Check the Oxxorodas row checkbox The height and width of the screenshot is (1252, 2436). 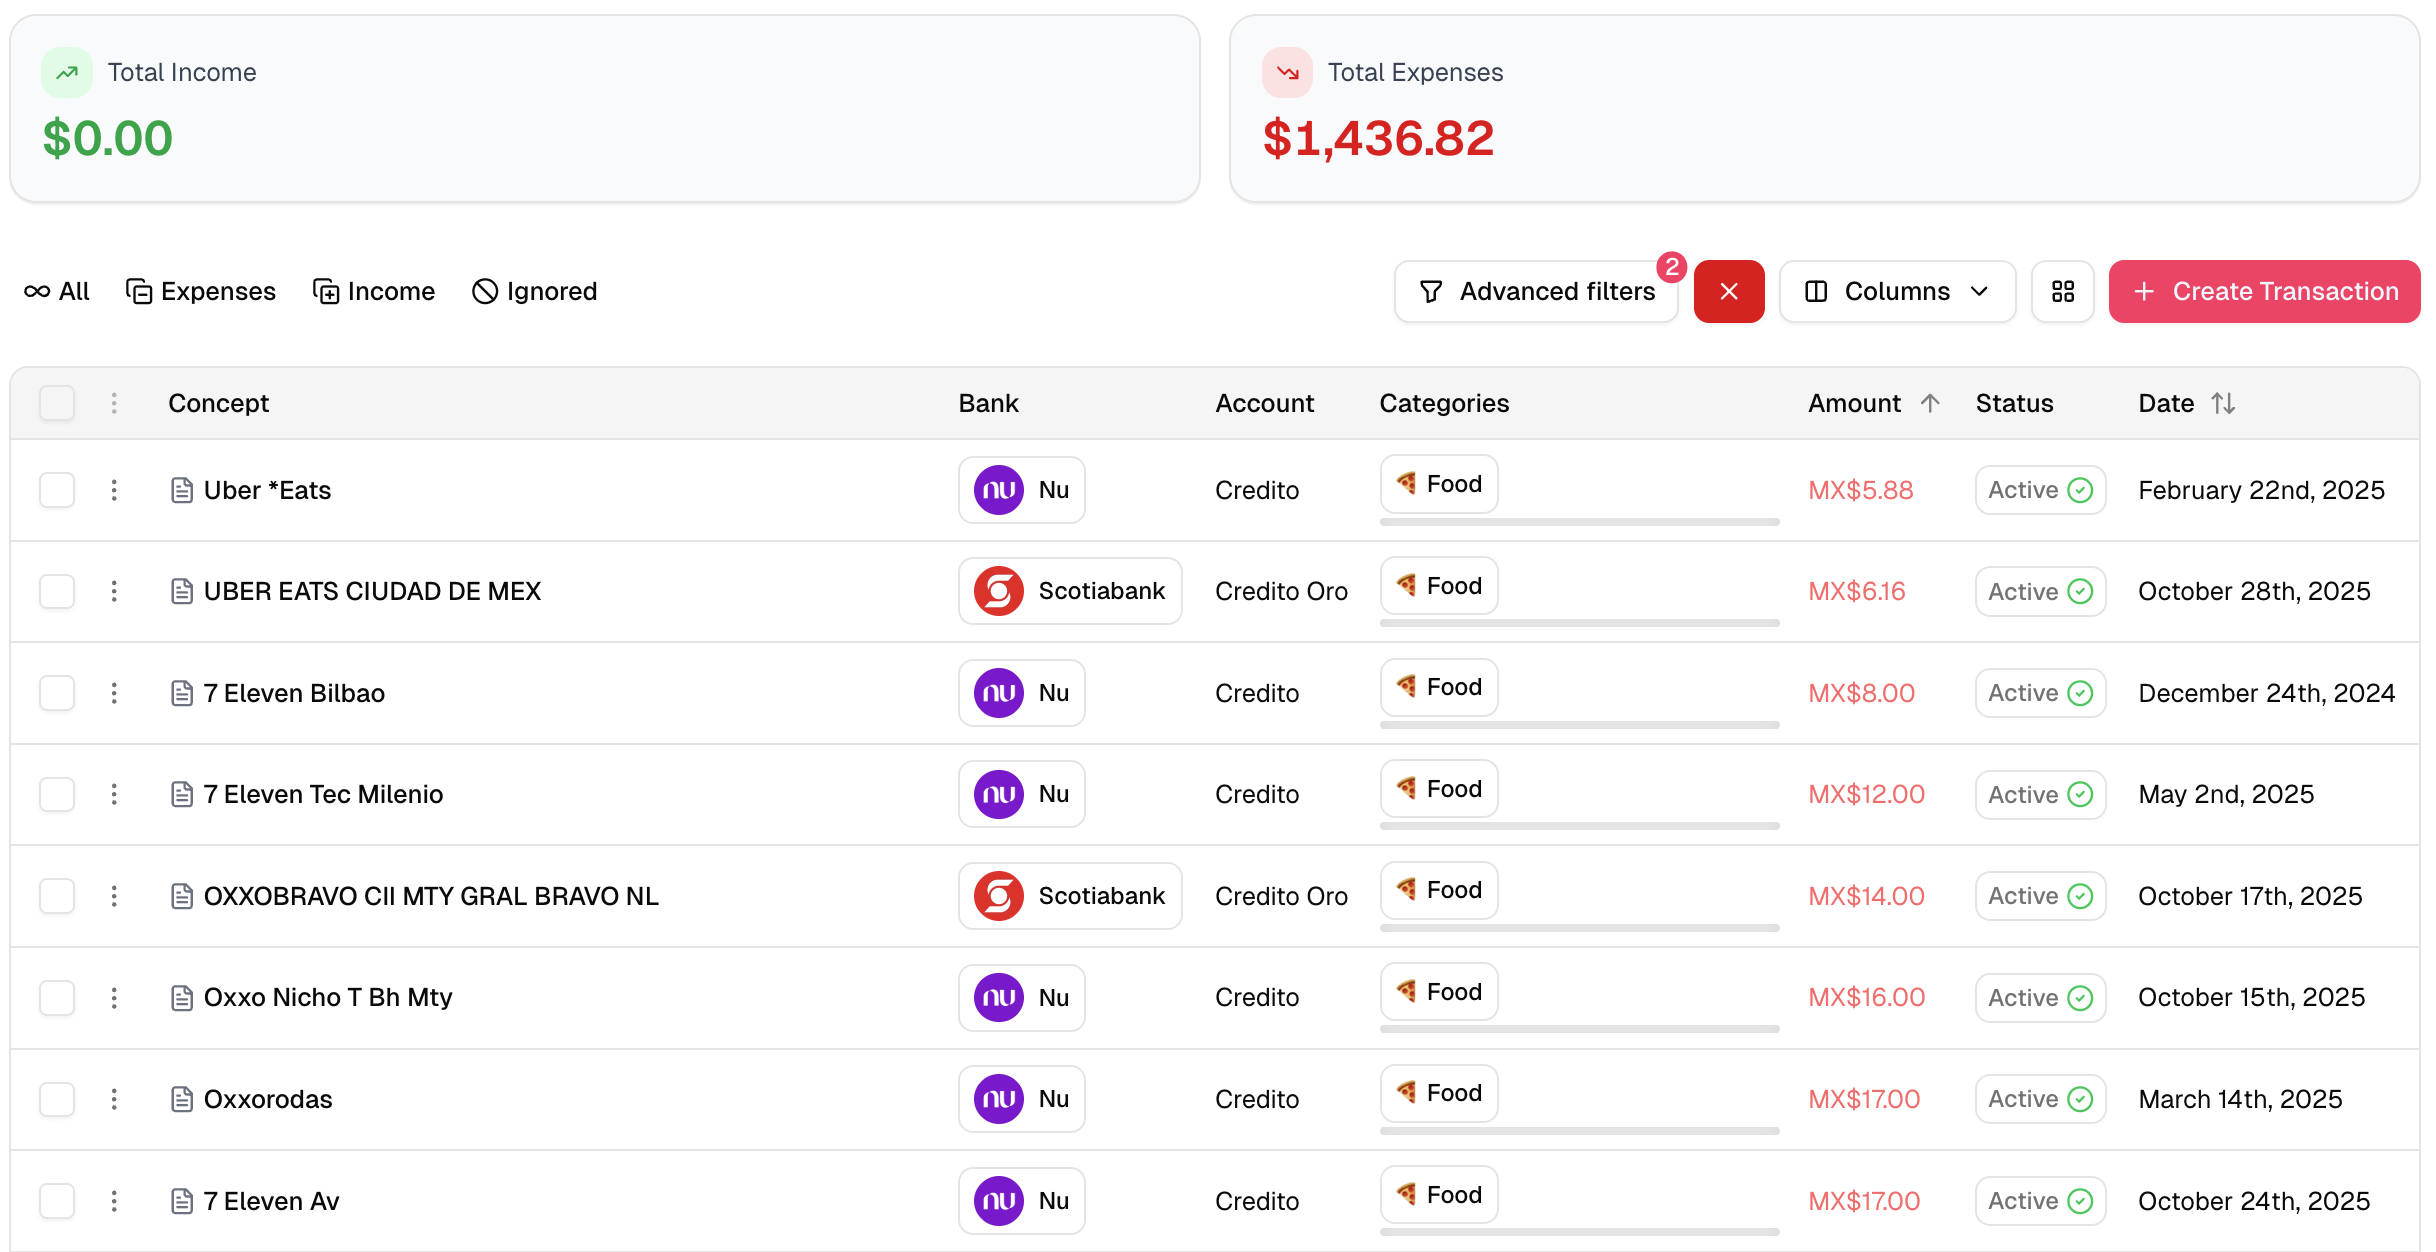point(57,1099)
